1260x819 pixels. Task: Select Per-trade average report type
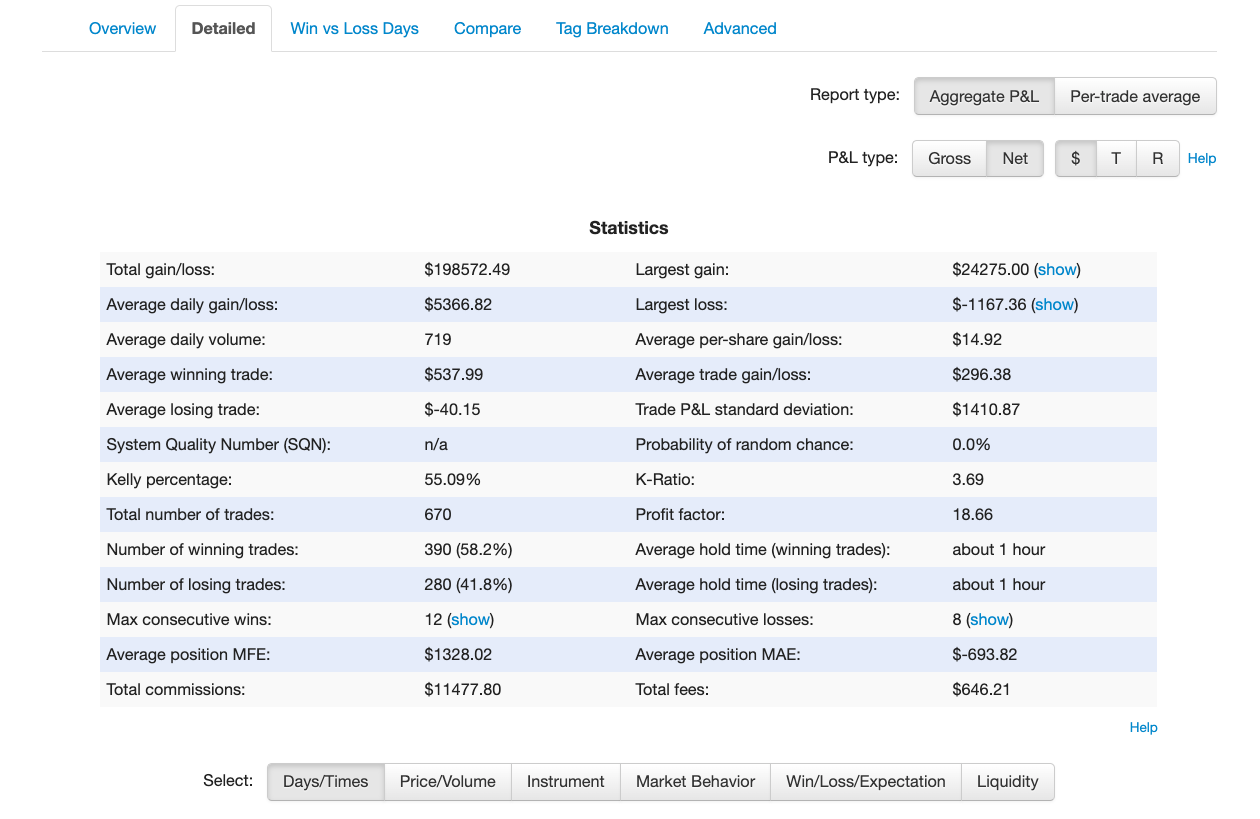(x=1135, y=97)
